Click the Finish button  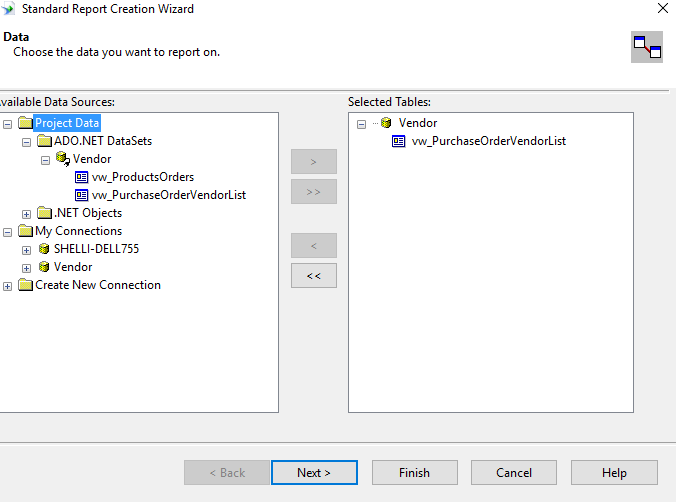[x=415, y=473]
